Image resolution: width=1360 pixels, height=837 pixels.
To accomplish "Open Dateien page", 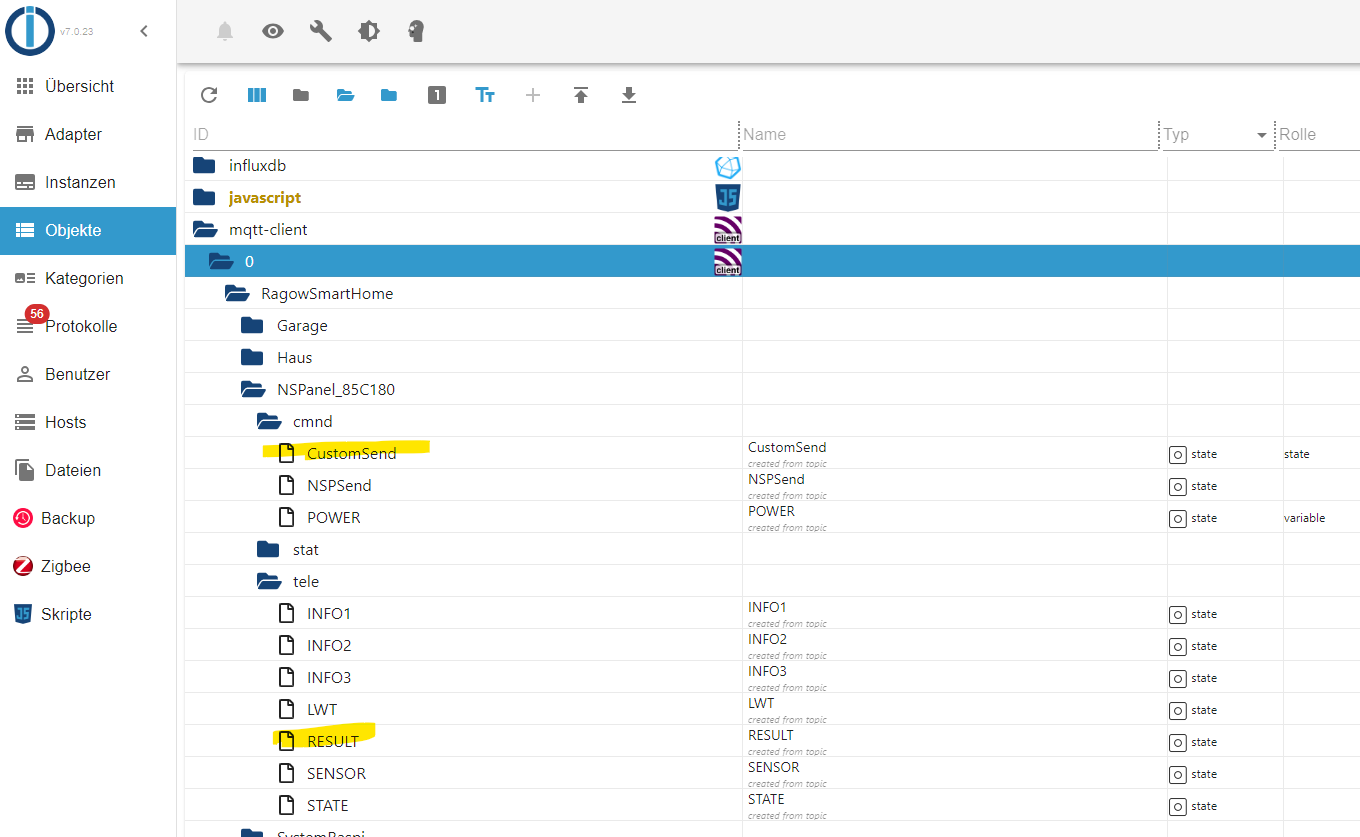I will tap(88, 470).
